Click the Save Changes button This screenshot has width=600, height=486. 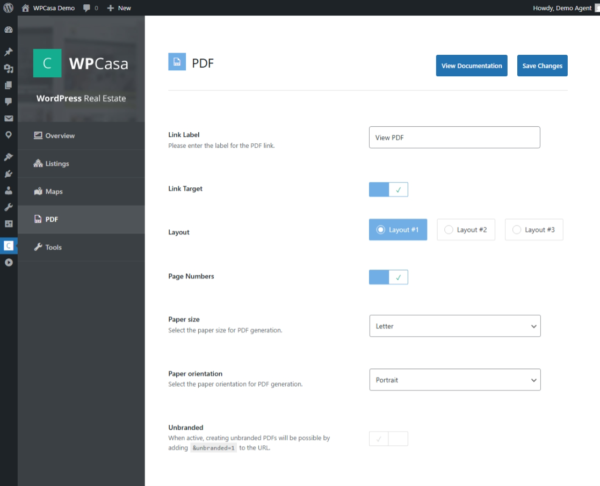[542, 65]
